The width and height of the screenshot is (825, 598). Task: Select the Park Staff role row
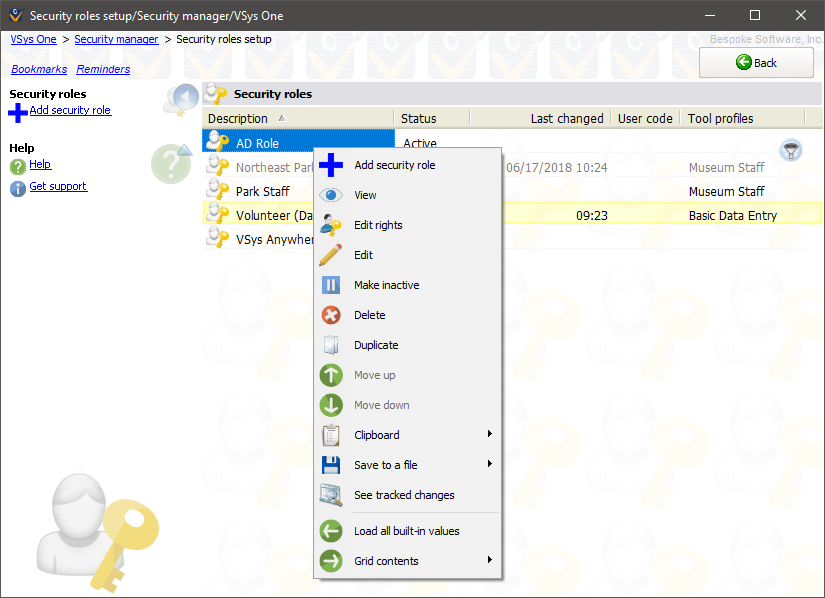[262, 191]
